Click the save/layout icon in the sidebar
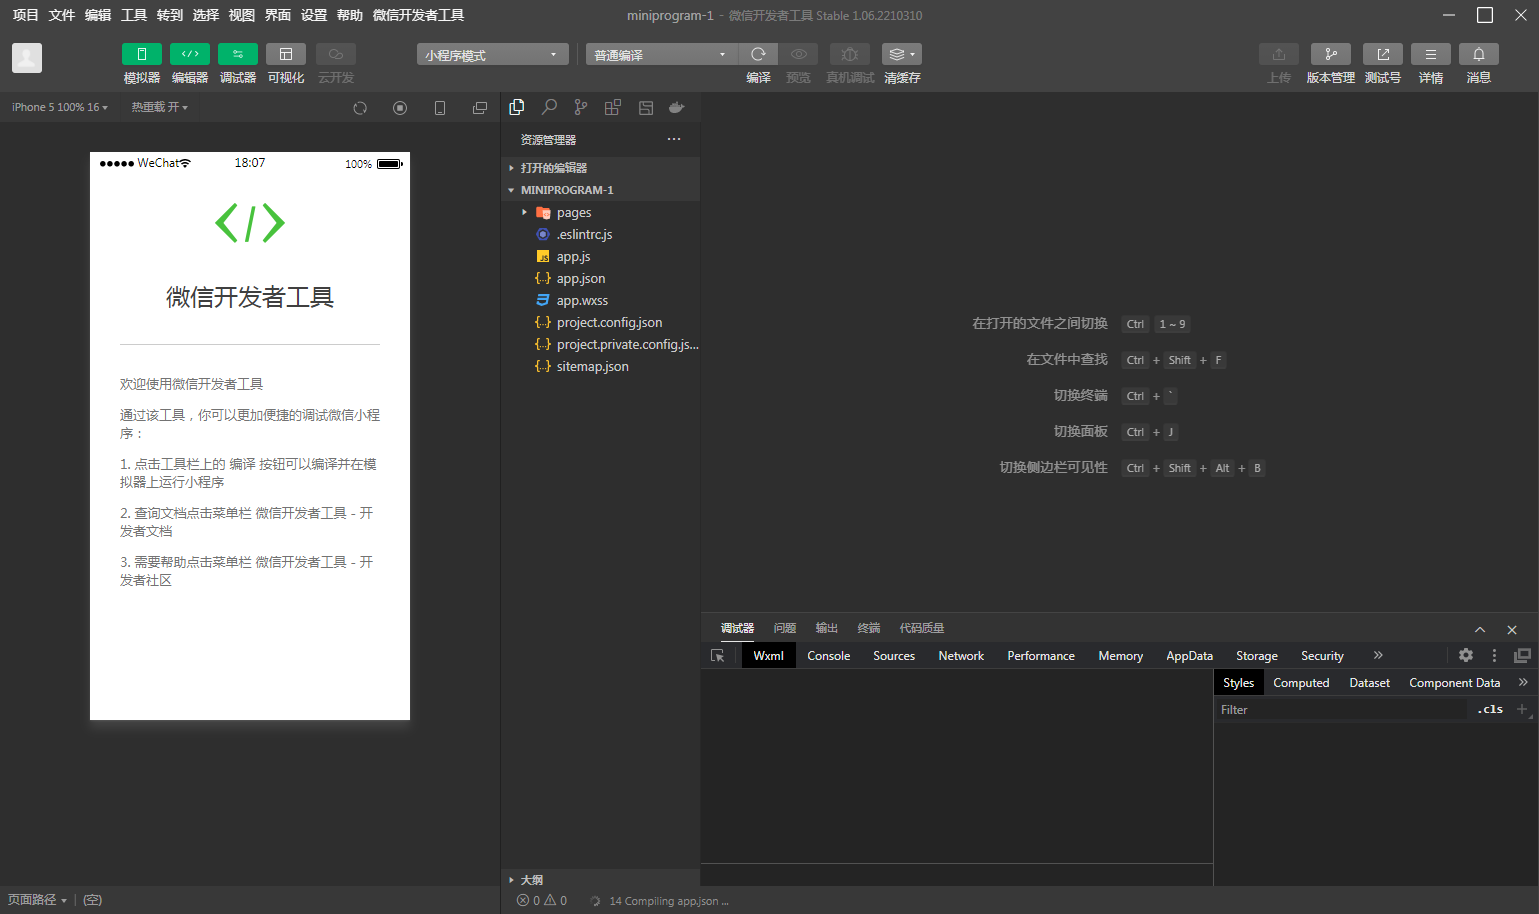The height and width of the screenshot is (914, 1539). coord(646,107)
